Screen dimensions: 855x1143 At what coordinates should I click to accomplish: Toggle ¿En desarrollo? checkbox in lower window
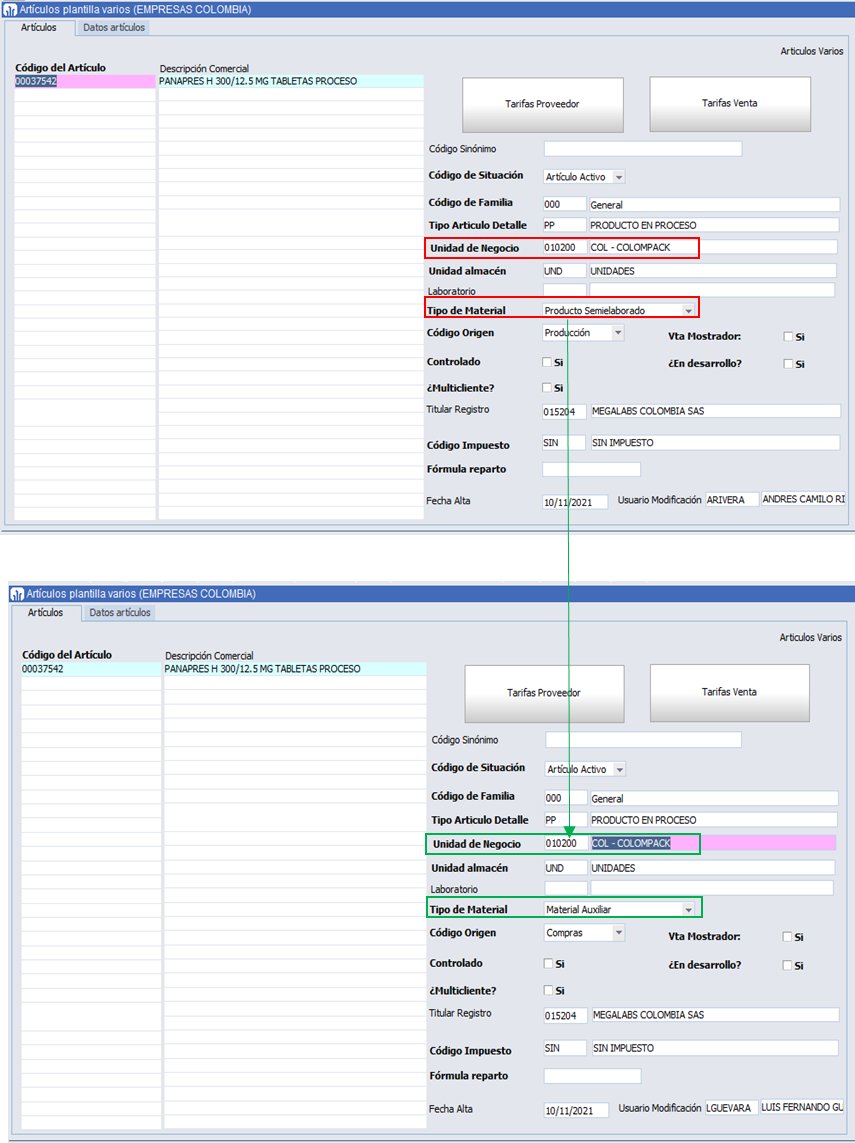coord(787,965)
